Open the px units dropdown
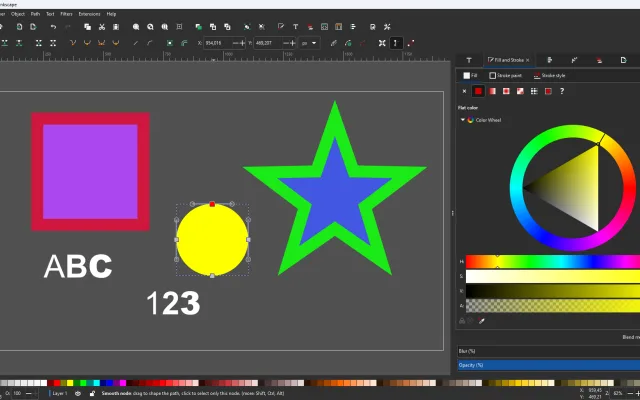 point(309,43)
